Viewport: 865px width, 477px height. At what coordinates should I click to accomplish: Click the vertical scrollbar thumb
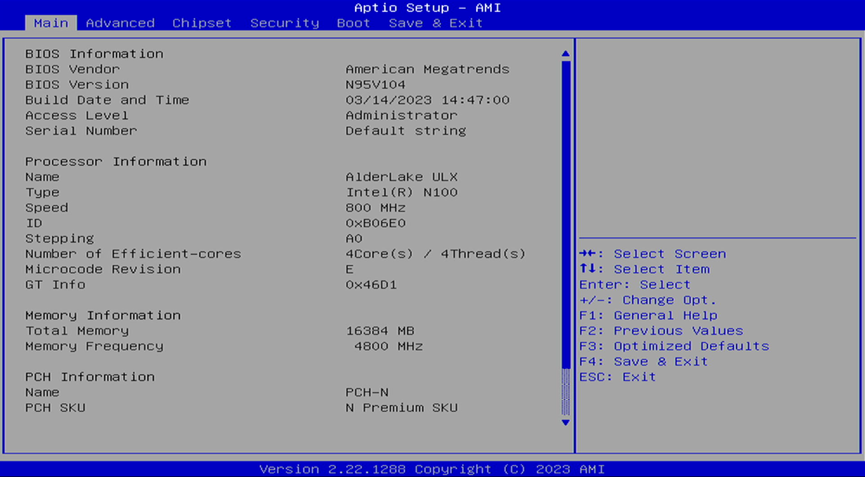[565, 214]
